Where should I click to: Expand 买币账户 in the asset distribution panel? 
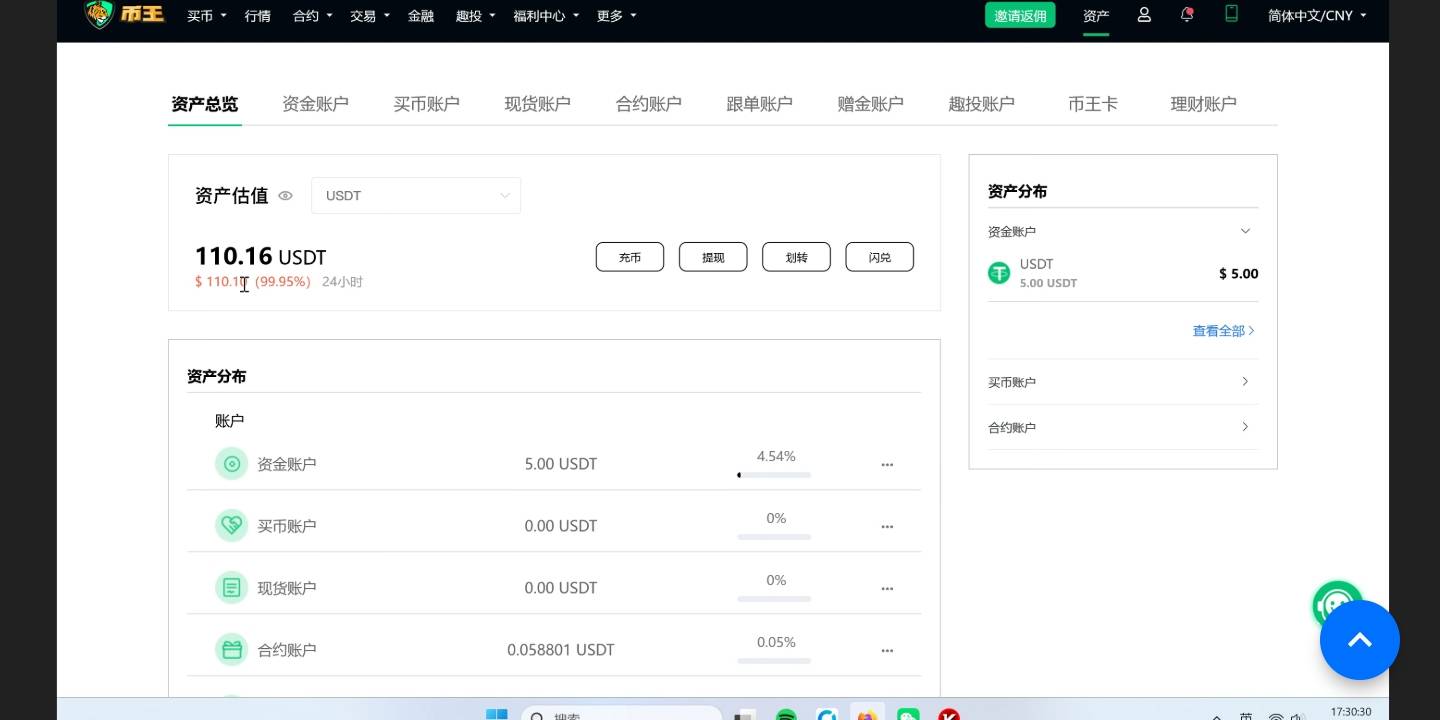point(1245,382)
